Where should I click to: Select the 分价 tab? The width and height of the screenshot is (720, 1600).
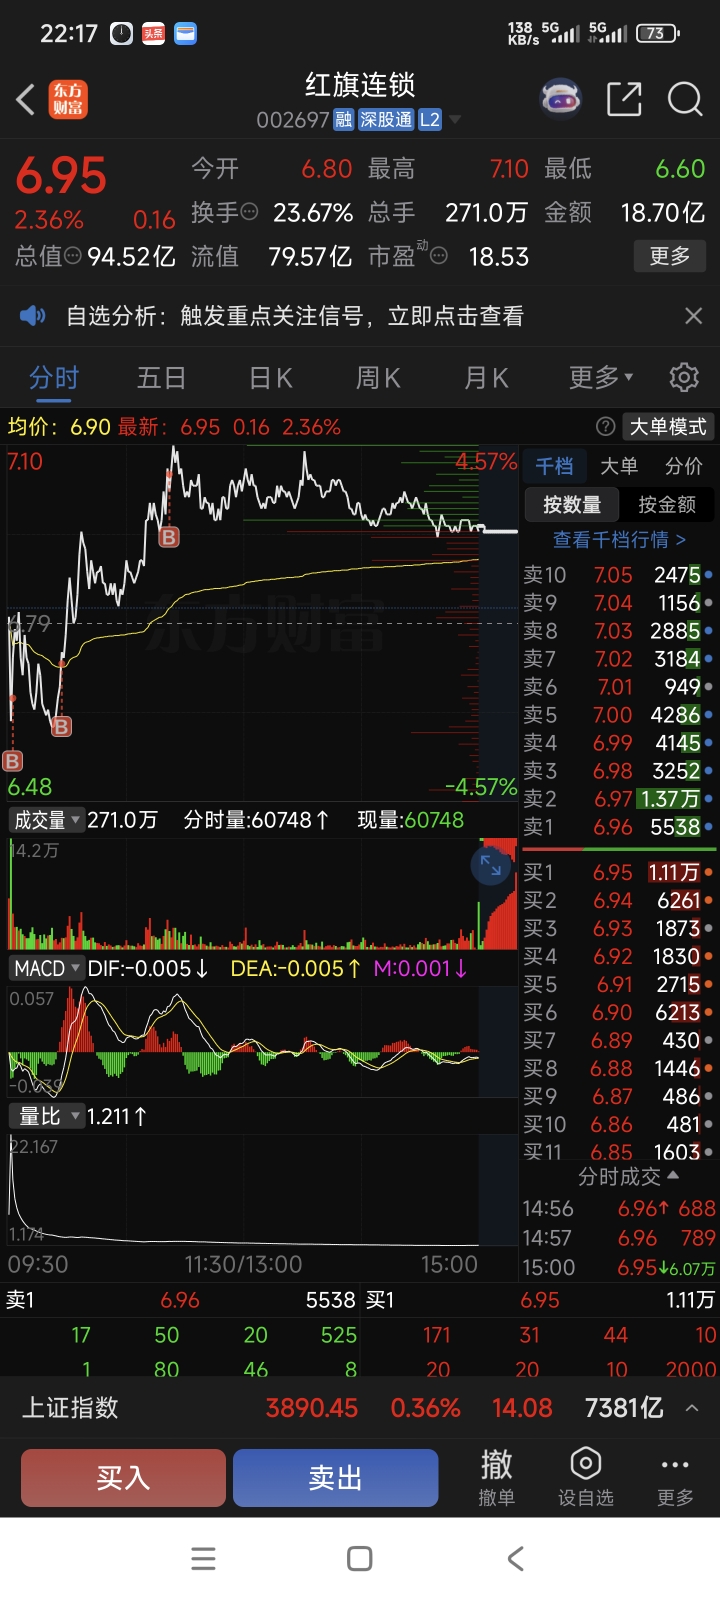pos(684,466)
